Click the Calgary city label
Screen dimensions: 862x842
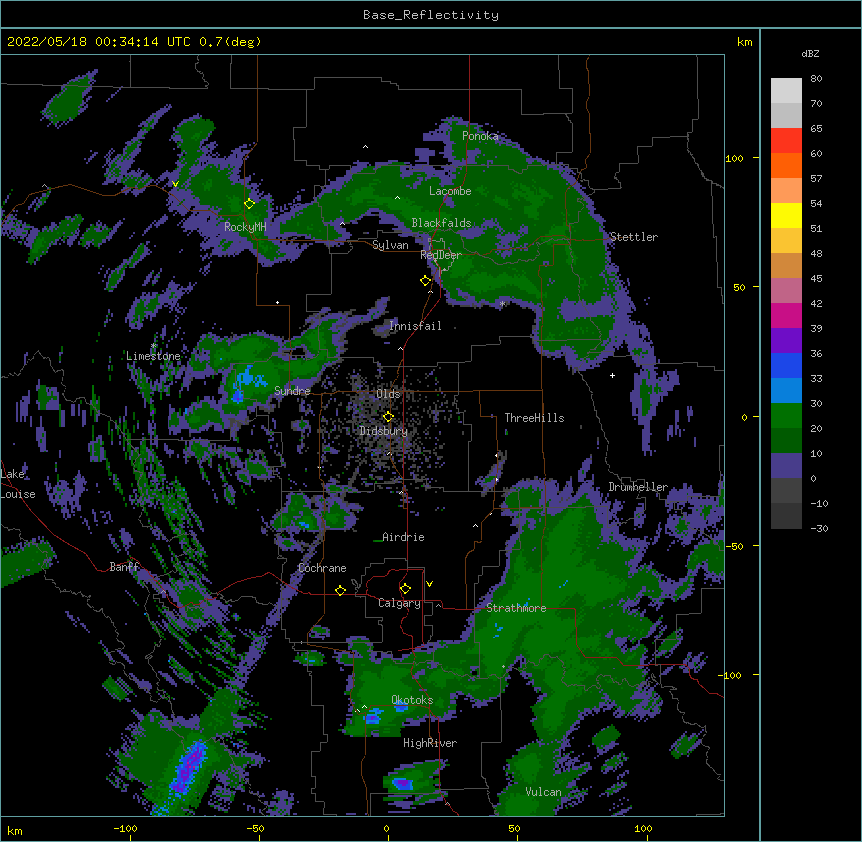point(399,603)
